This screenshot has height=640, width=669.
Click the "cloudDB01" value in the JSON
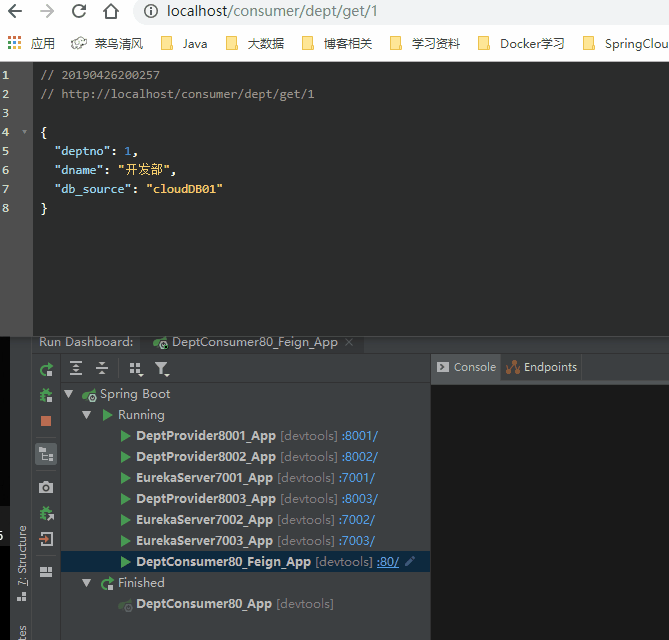point(184,189)
